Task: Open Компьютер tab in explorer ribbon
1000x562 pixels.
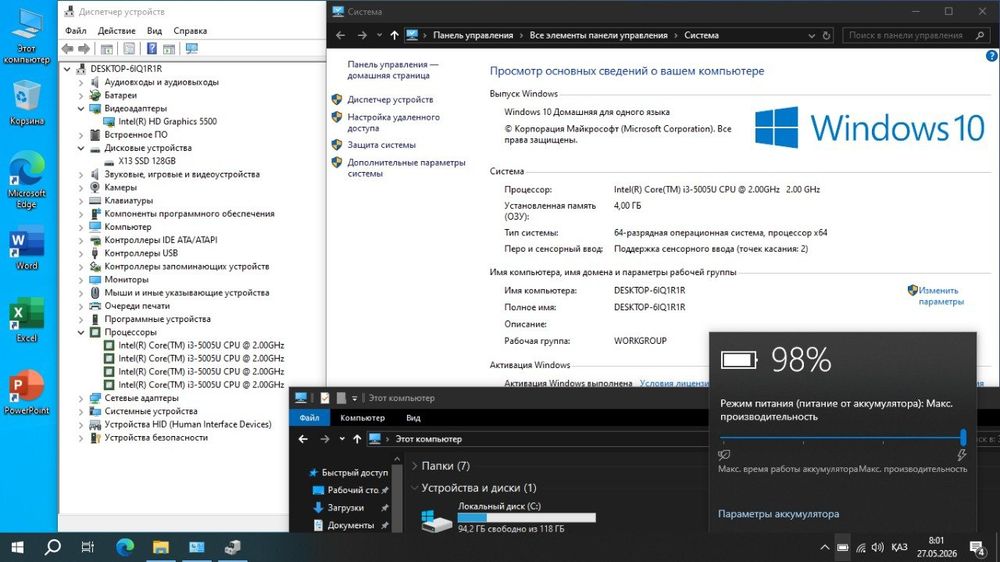Action: [x=362, y=418]
